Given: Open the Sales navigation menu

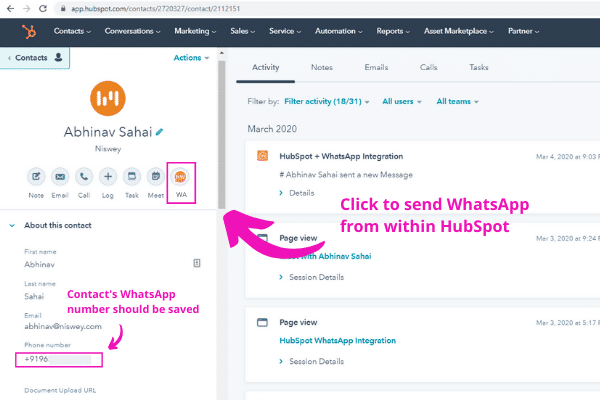Looking at the screenshot, I should 243,31.
